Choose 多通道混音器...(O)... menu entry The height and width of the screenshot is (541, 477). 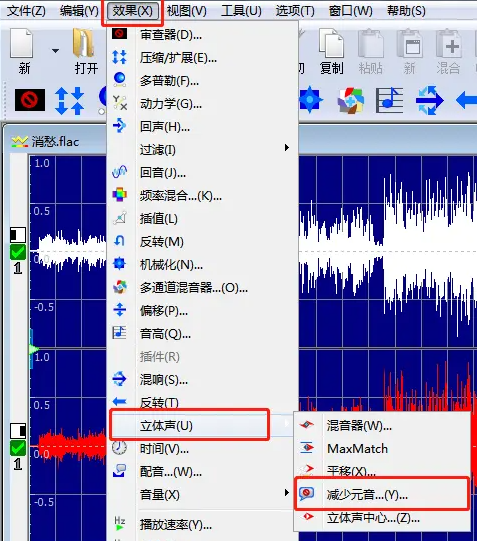coord(202,287)
